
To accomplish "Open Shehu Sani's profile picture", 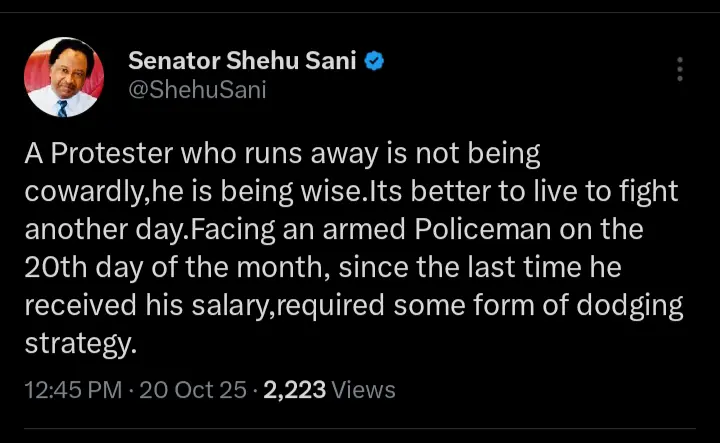I will (63, 77).
